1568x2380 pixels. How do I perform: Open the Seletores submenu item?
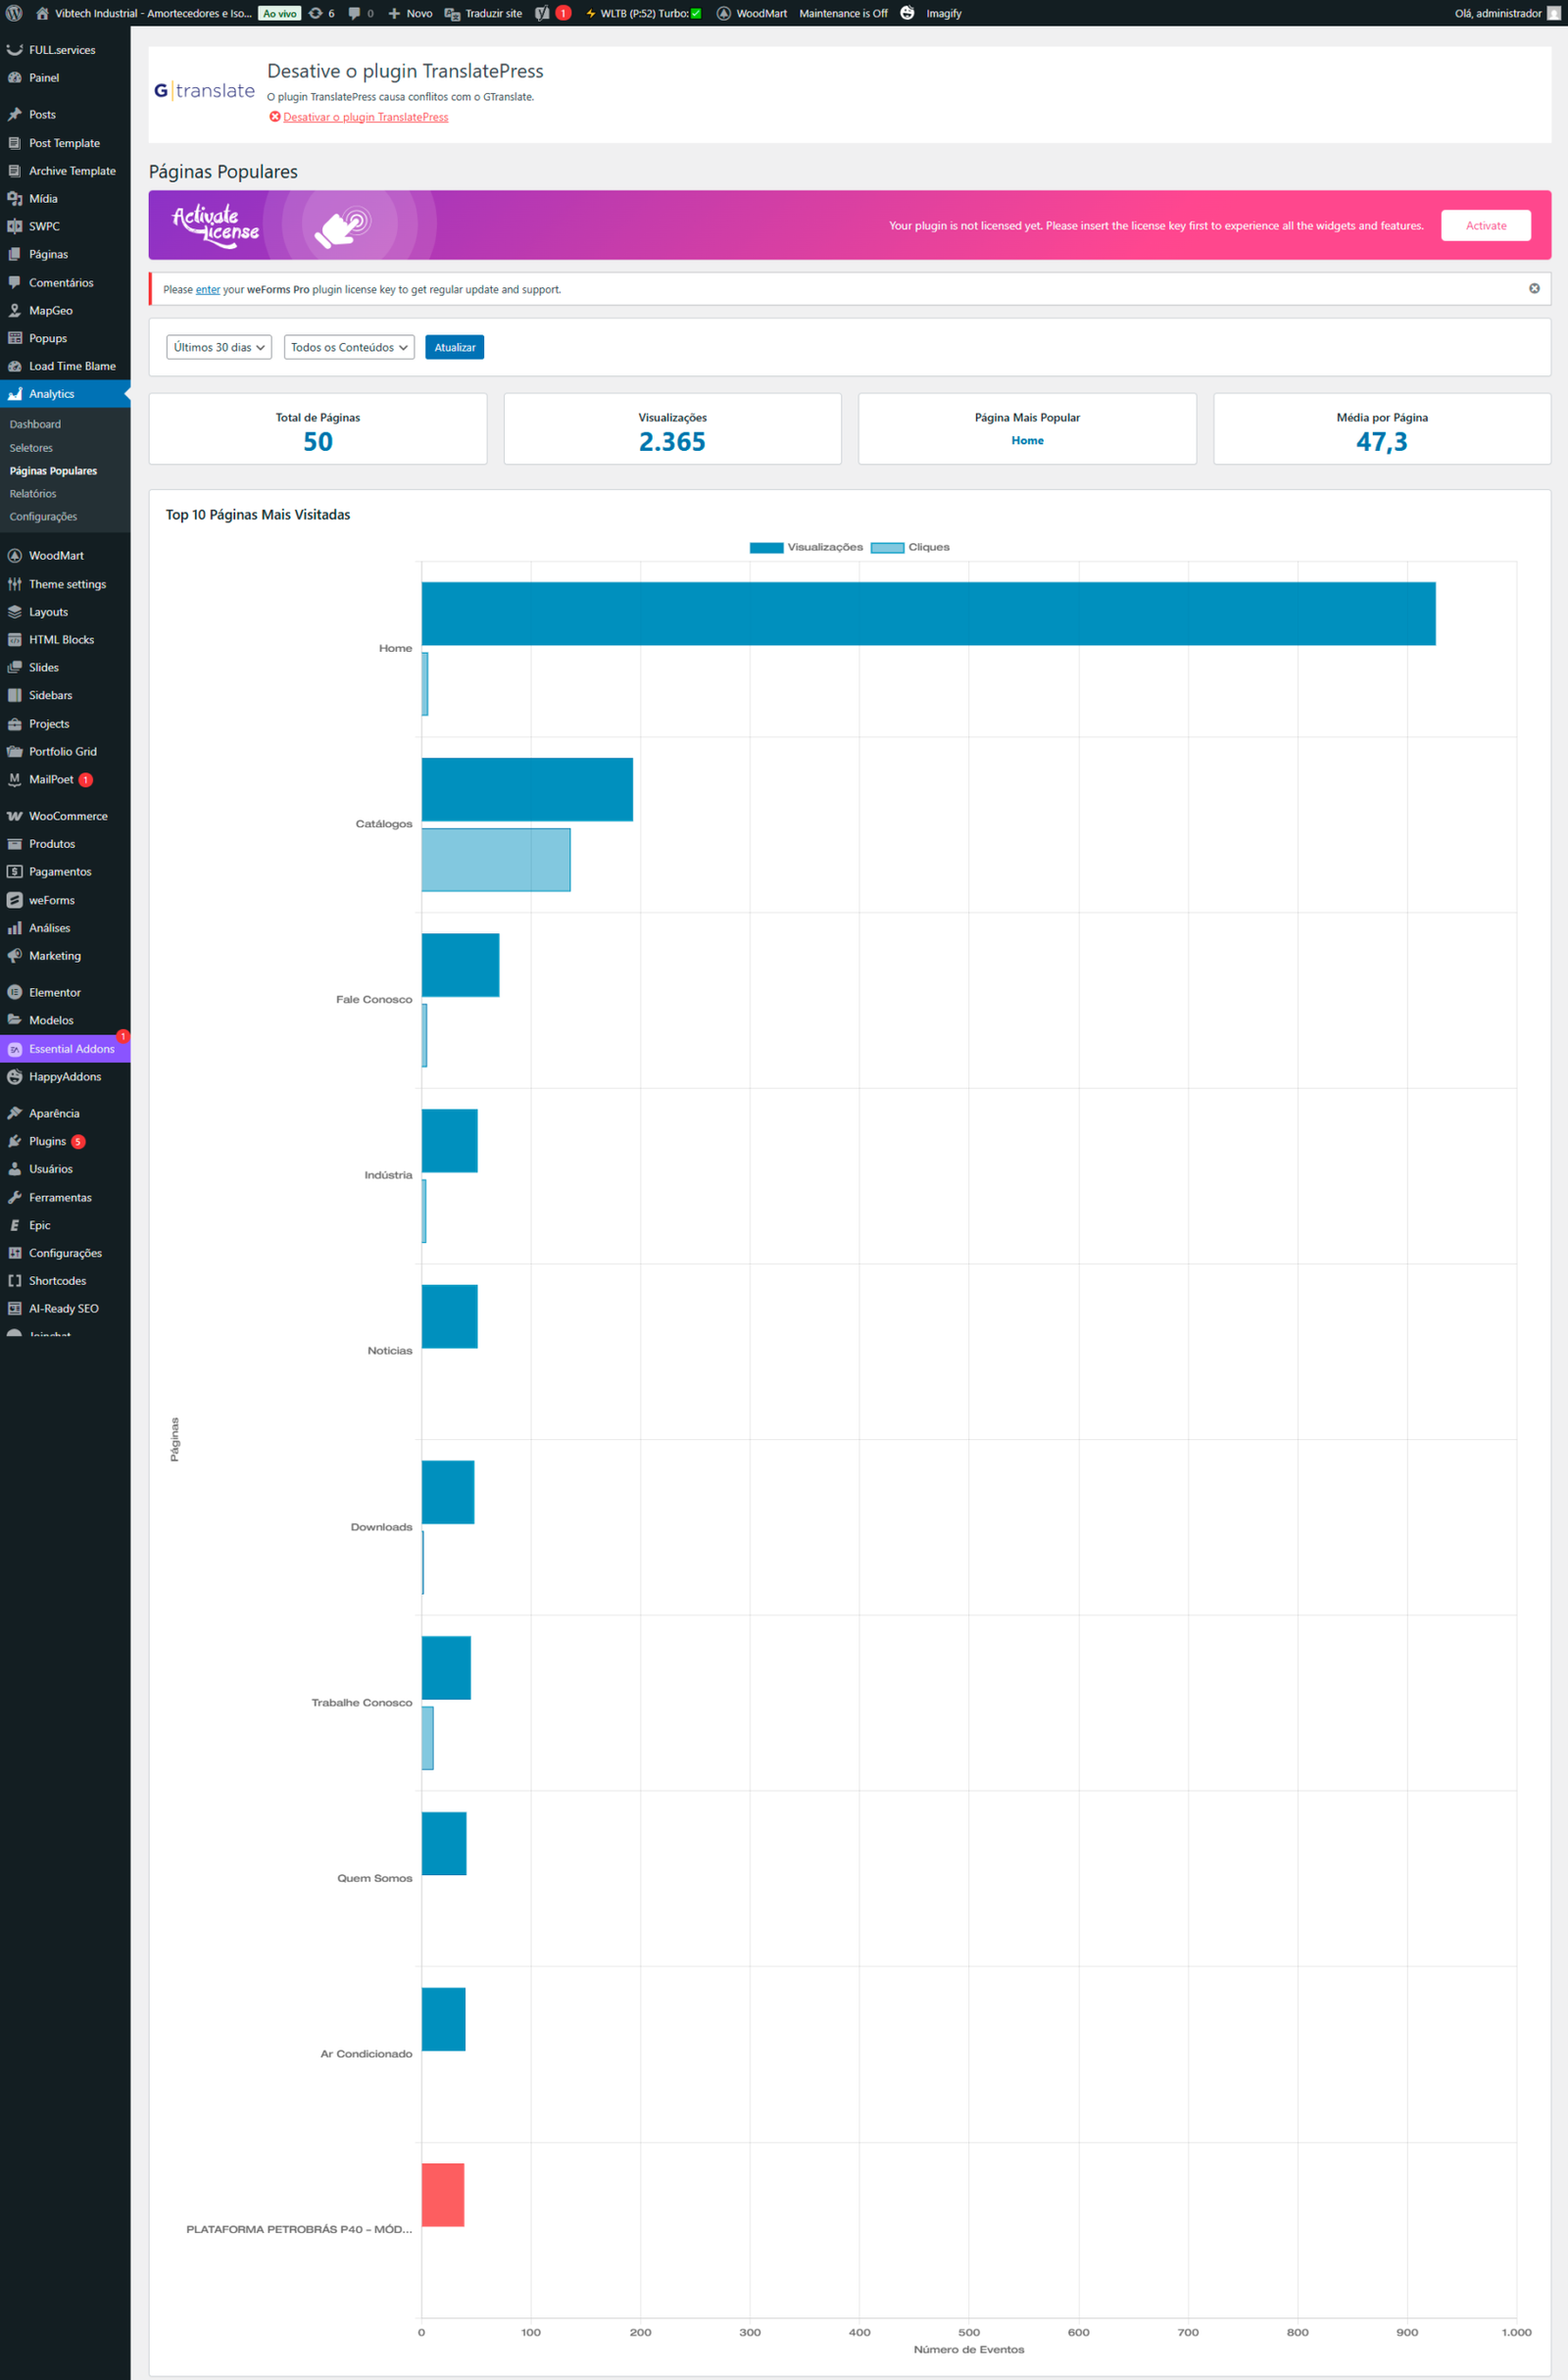(x=31, y=448)
